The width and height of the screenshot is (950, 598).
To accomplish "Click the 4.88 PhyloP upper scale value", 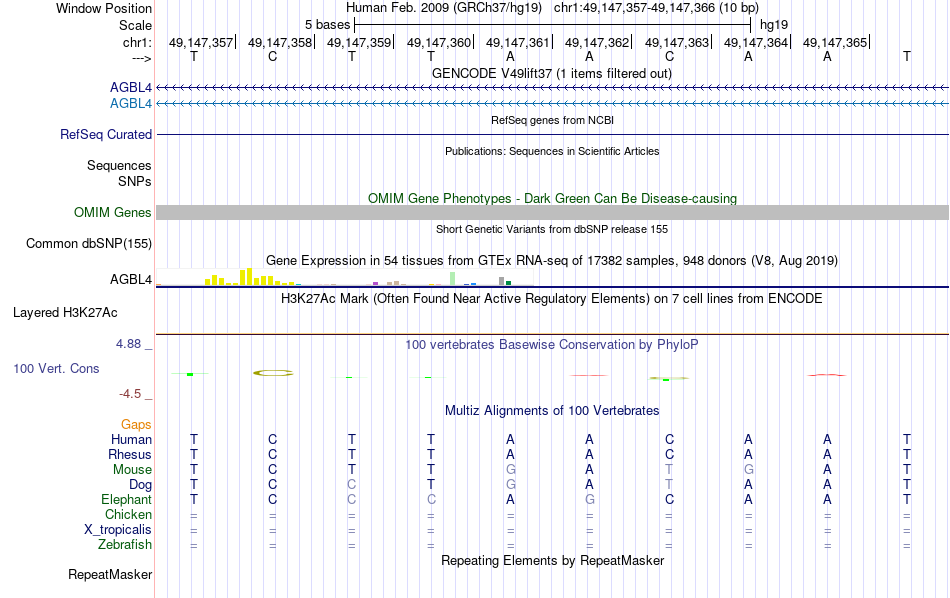I will coord(128,344).
